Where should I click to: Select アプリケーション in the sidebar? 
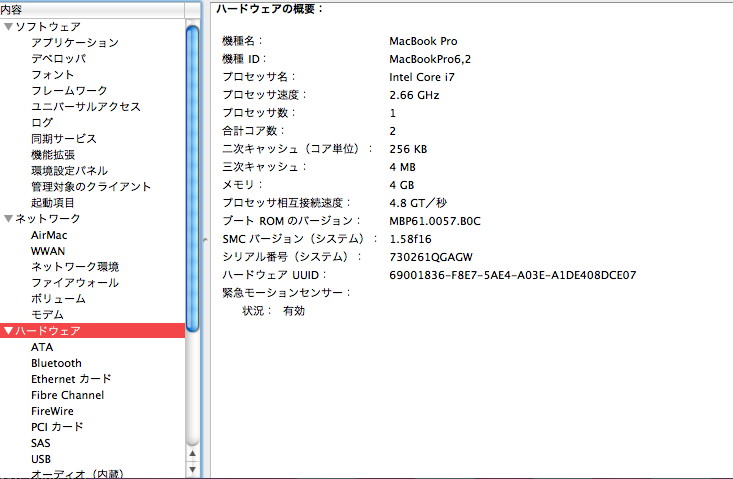(x=75, y=43)
